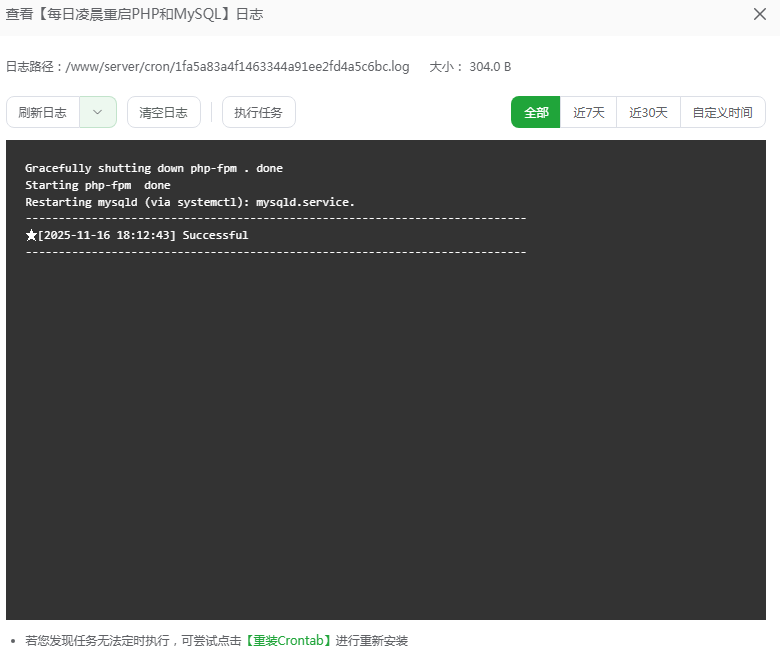Close the log viewer dialog

click(x=760, y=14)
